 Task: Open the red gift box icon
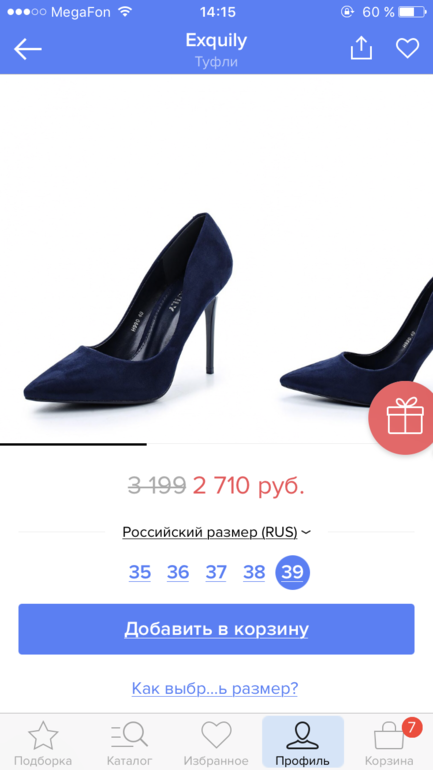click(x=401, y=417)
